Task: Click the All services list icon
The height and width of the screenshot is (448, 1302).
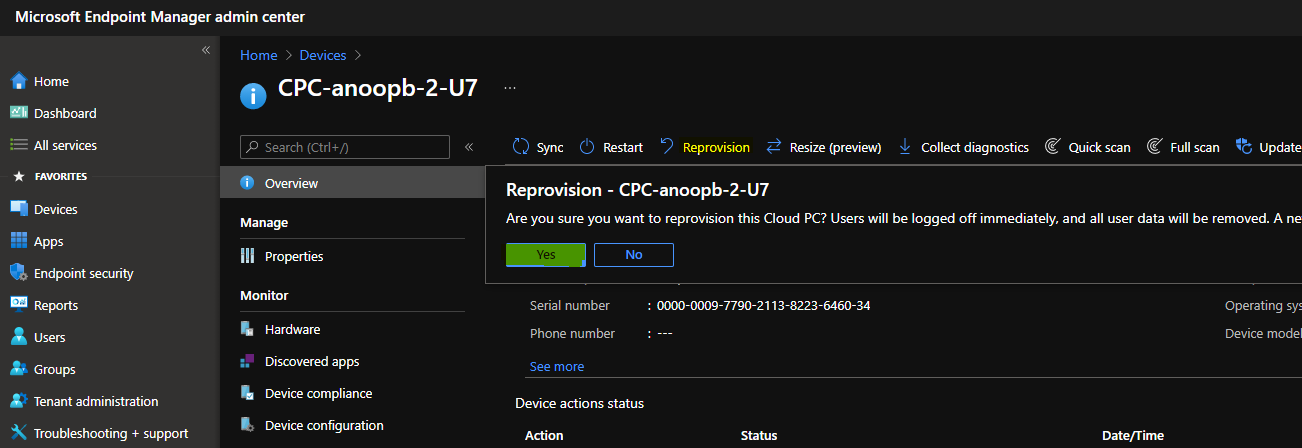Action: point(18,145)
